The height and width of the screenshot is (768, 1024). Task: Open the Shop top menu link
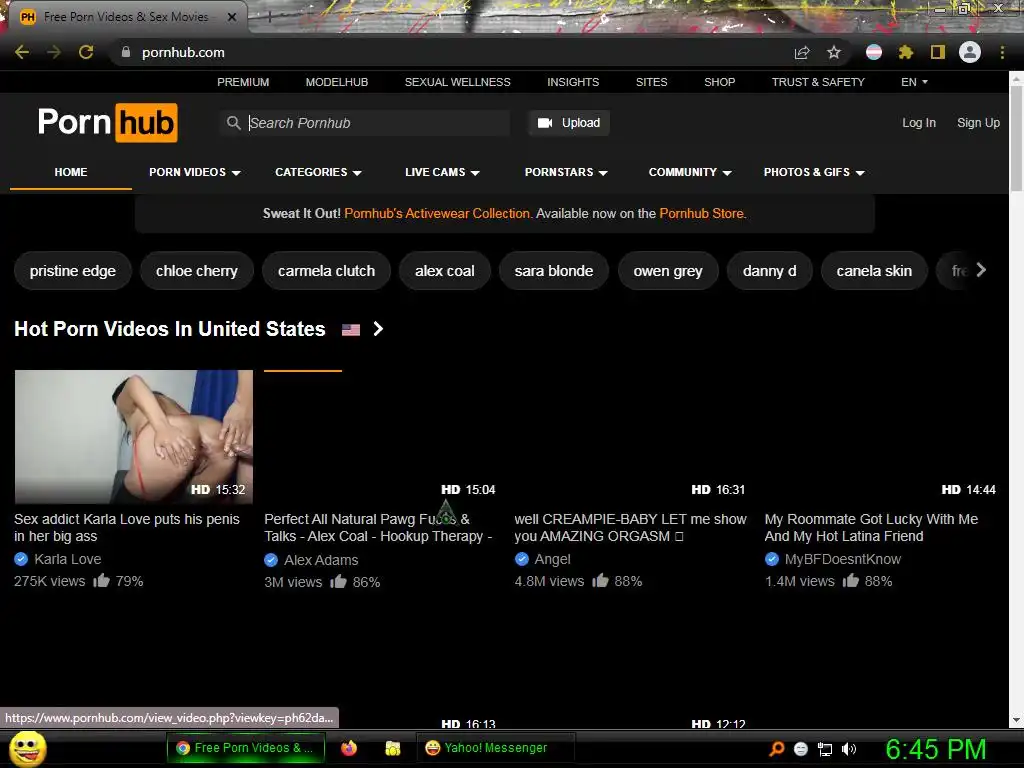coord(720,82)
